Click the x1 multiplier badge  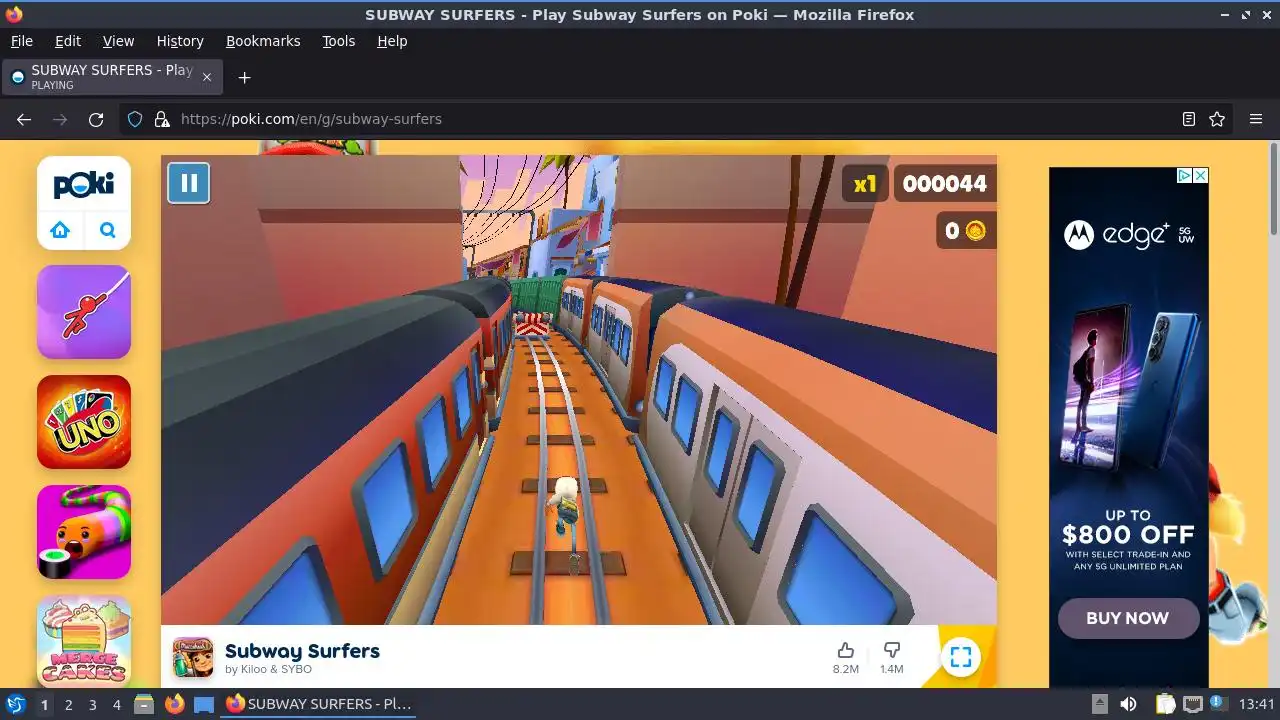pos(865,184)
